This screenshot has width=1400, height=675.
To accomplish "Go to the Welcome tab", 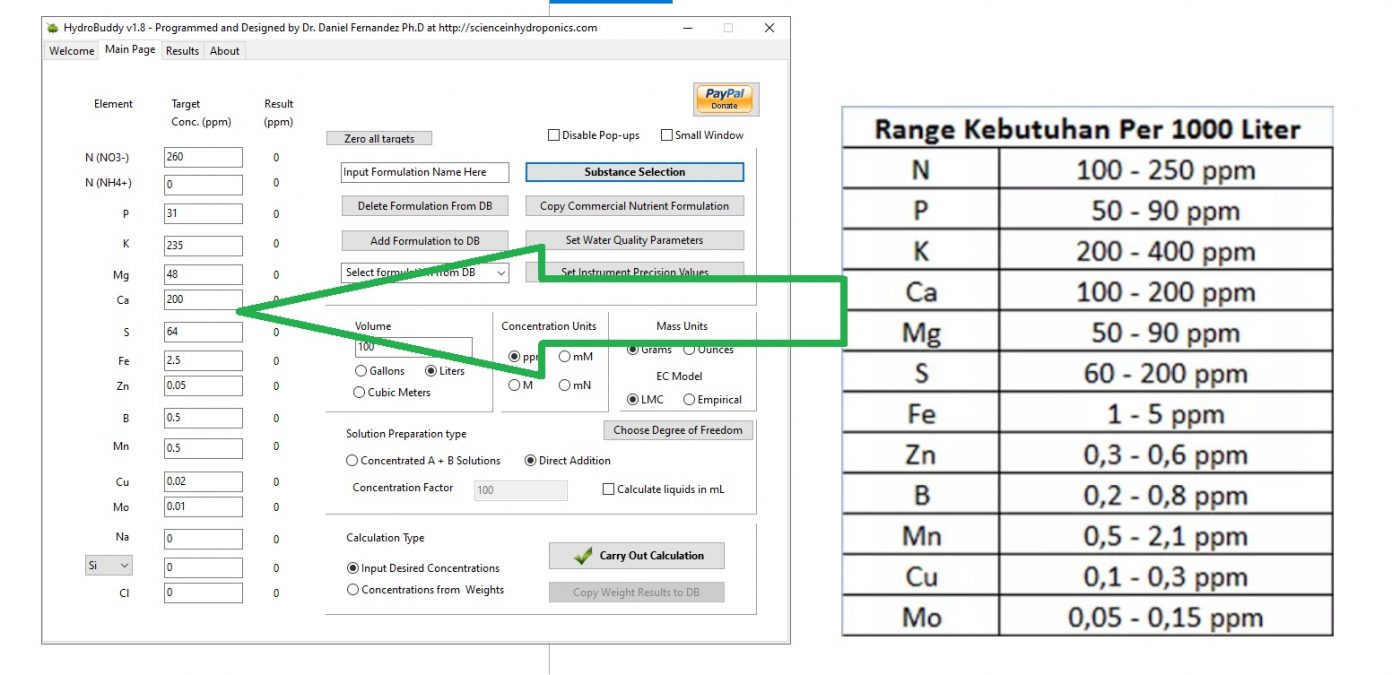I will tap(72, 51).
